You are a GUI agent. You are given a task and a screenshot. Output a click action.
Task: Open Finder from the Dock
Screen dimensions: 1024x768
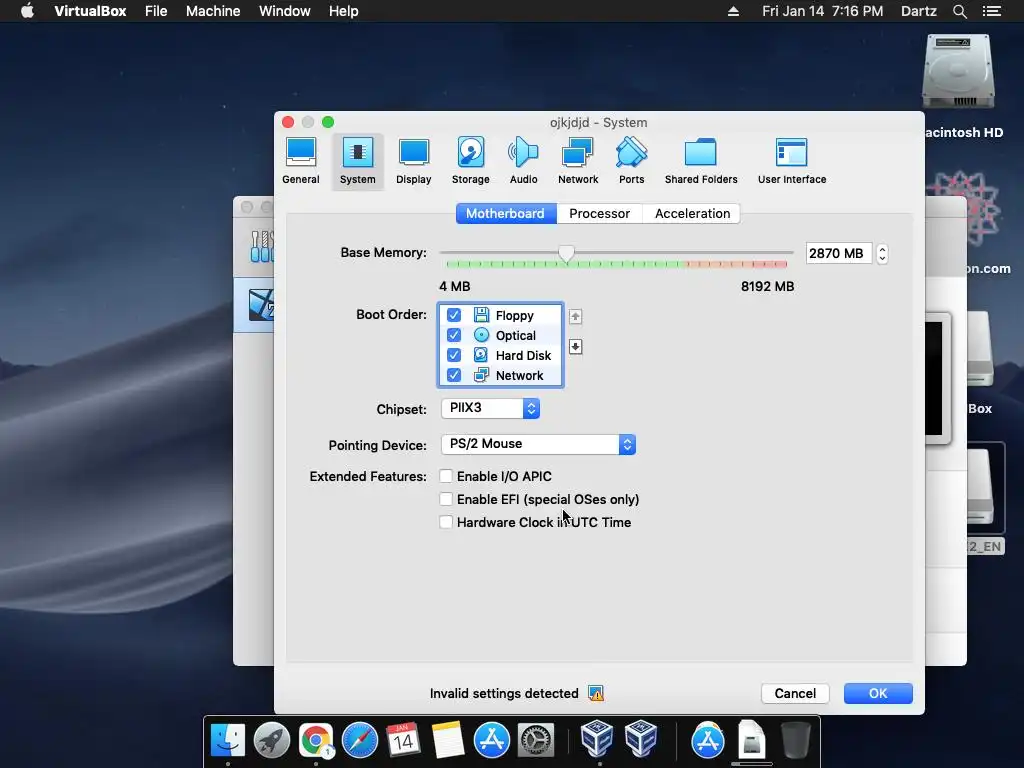[x=227, y=740]
